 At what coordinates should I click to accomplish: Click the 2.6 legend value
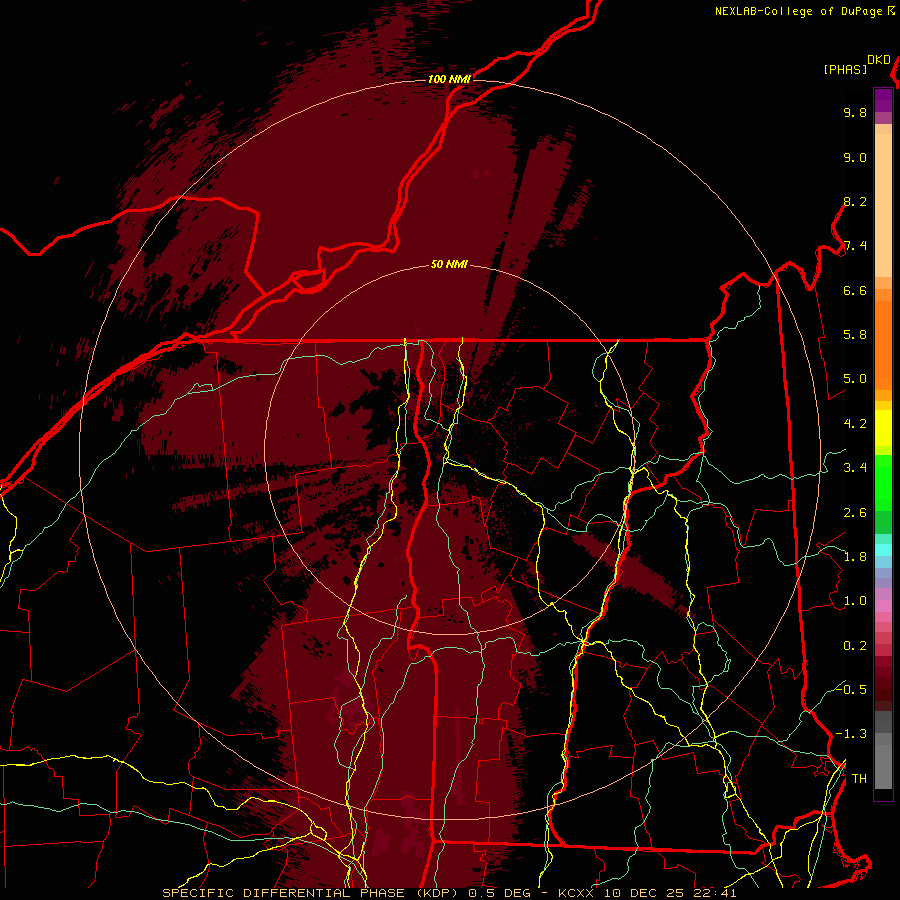(x=855, y=513)
